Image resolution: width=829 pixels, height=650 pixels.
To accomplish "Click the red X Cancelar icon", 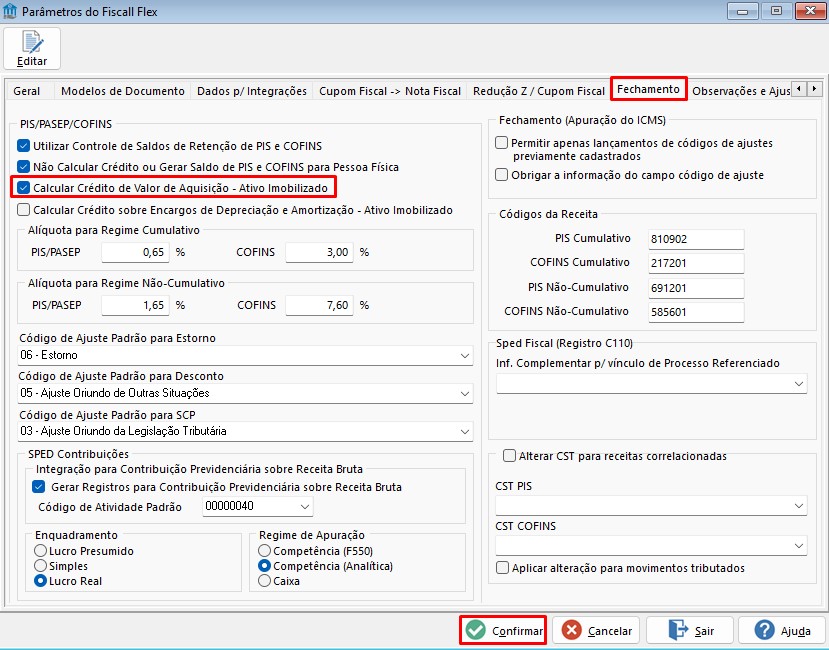I will pyautogui.click(x=572, y=630).
